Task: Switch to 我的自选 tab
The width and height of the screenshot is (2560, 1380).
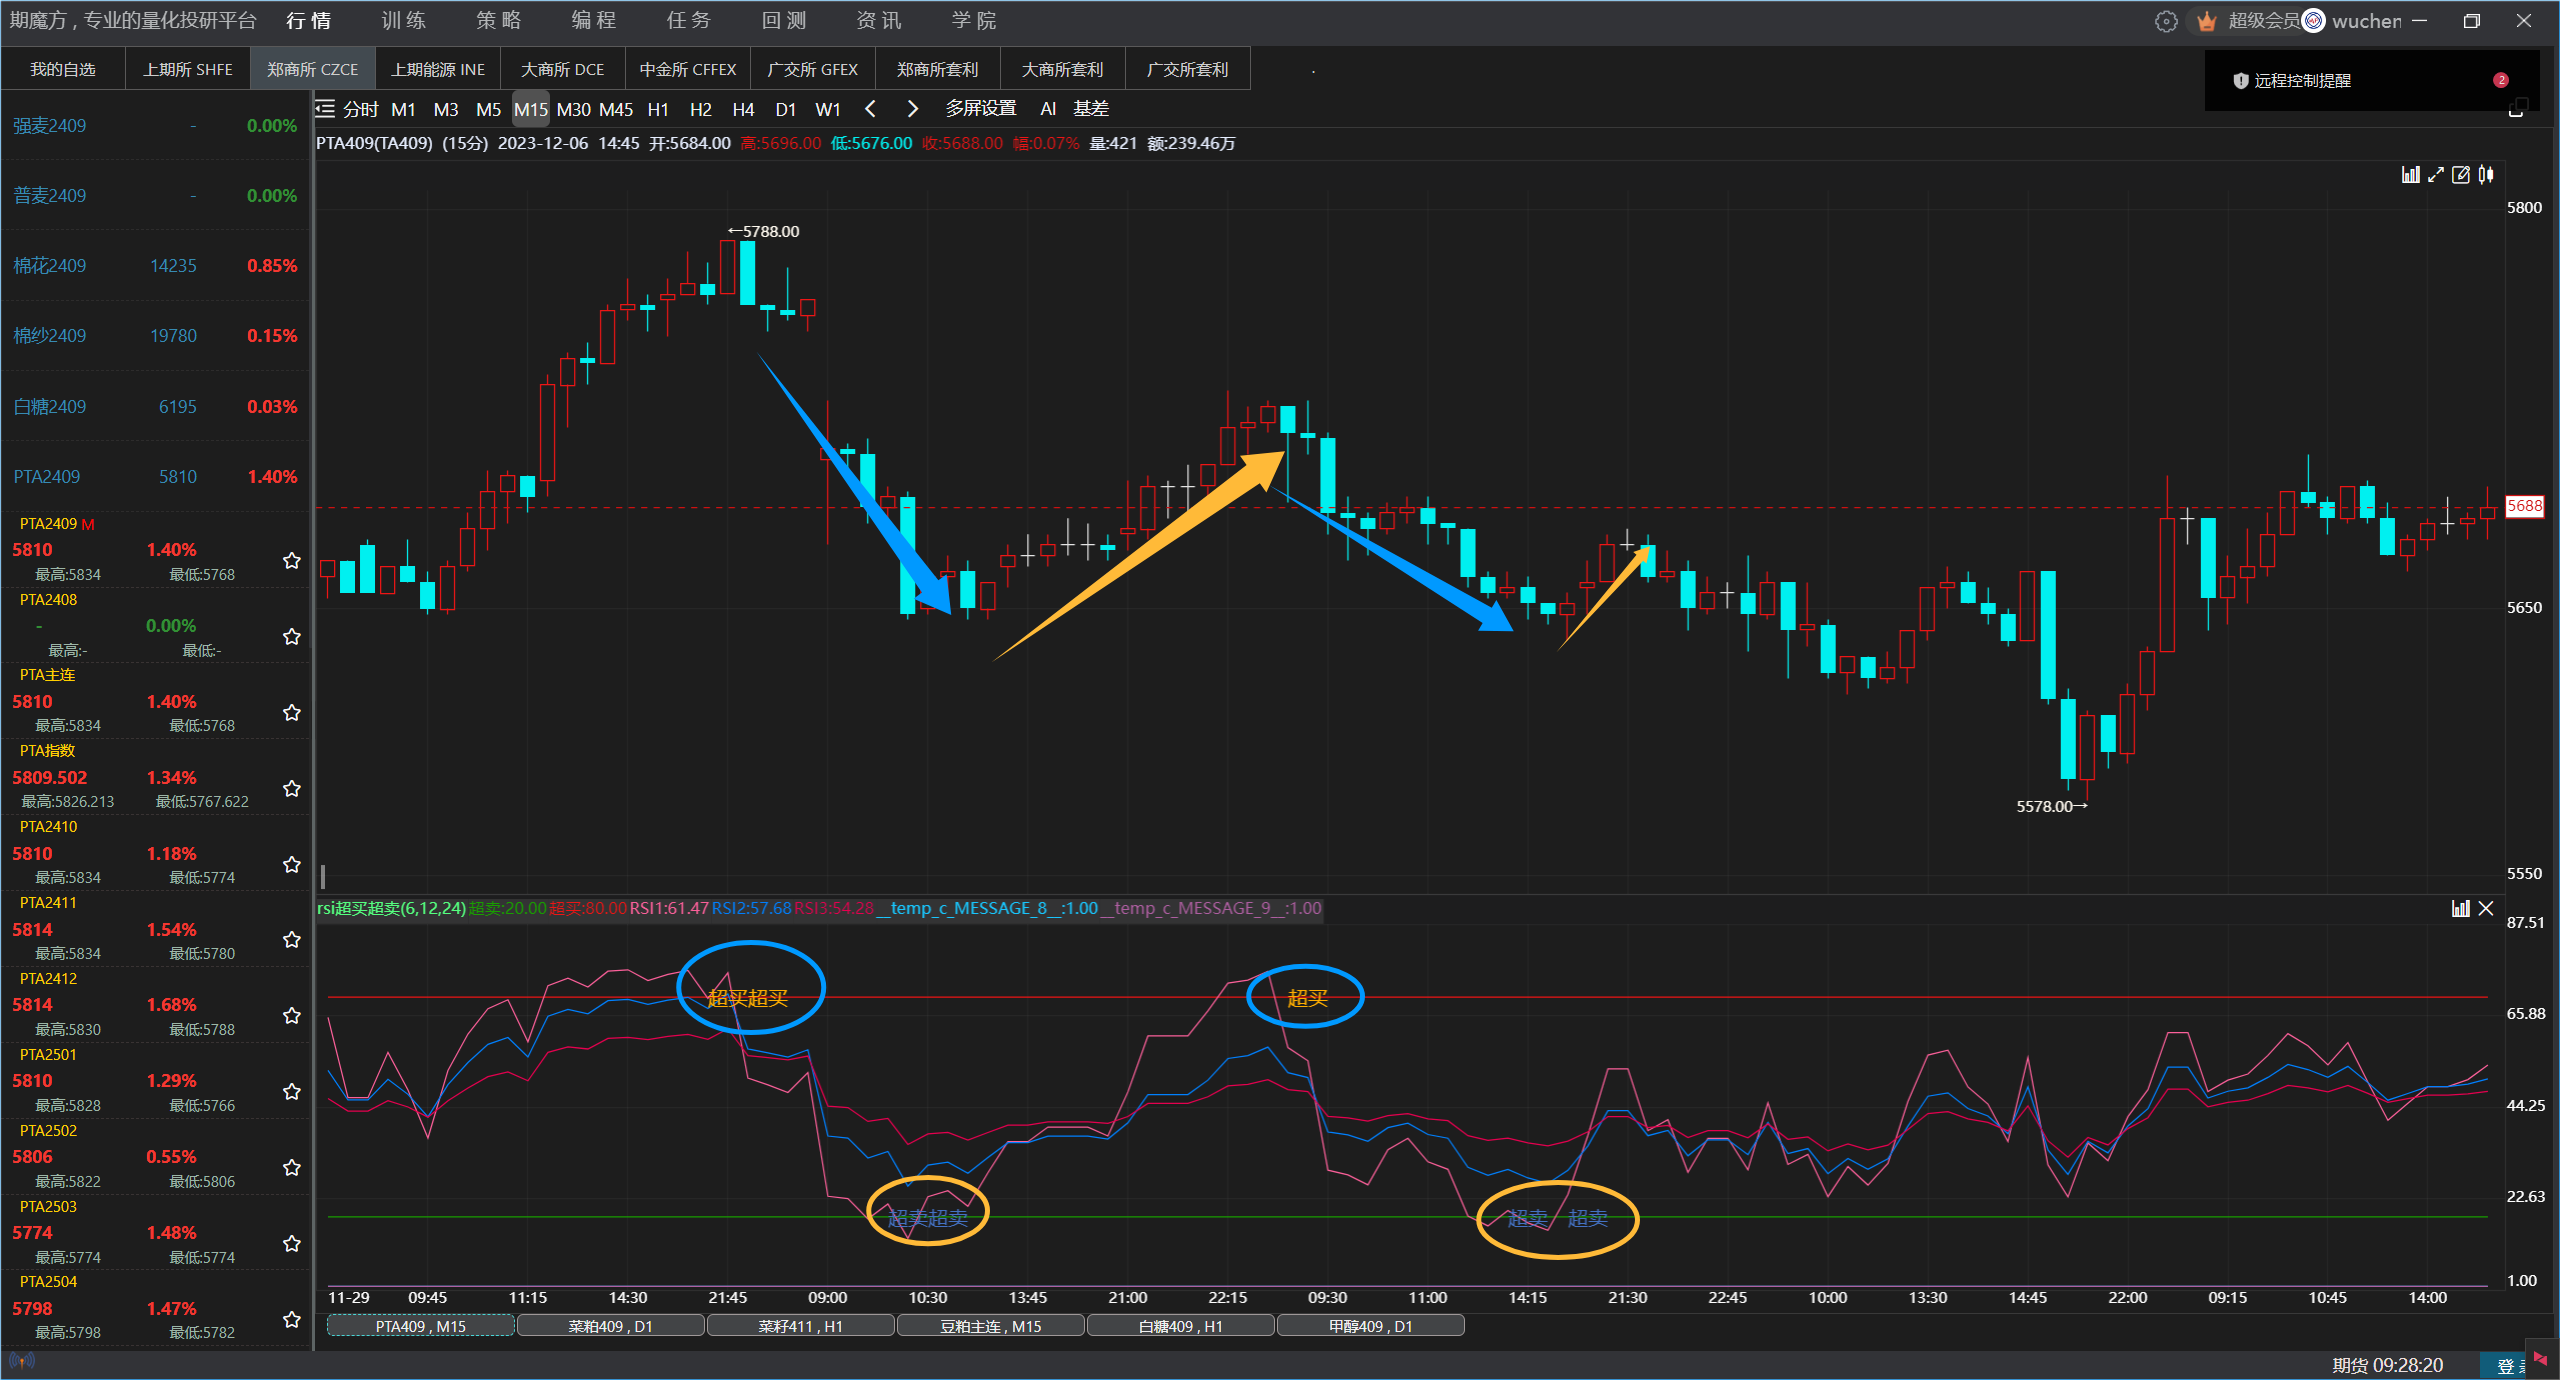Action: point(63,69)
